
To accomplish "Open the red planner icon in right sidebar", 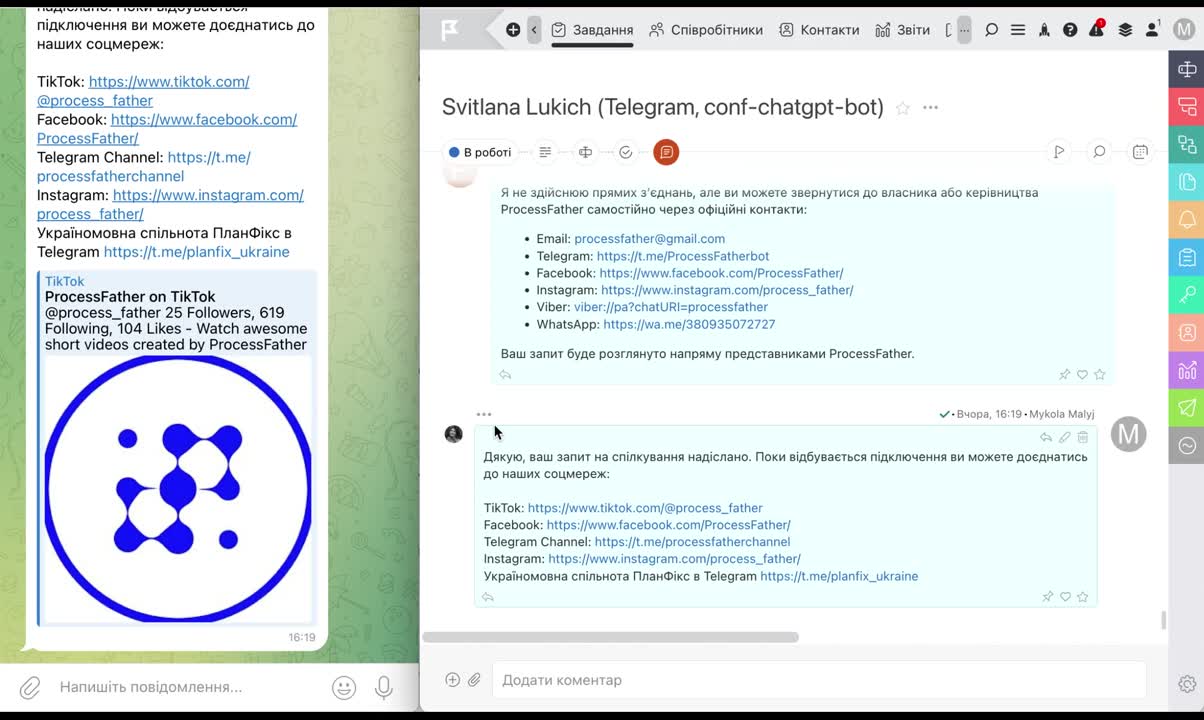I will tap(1187, 107).
